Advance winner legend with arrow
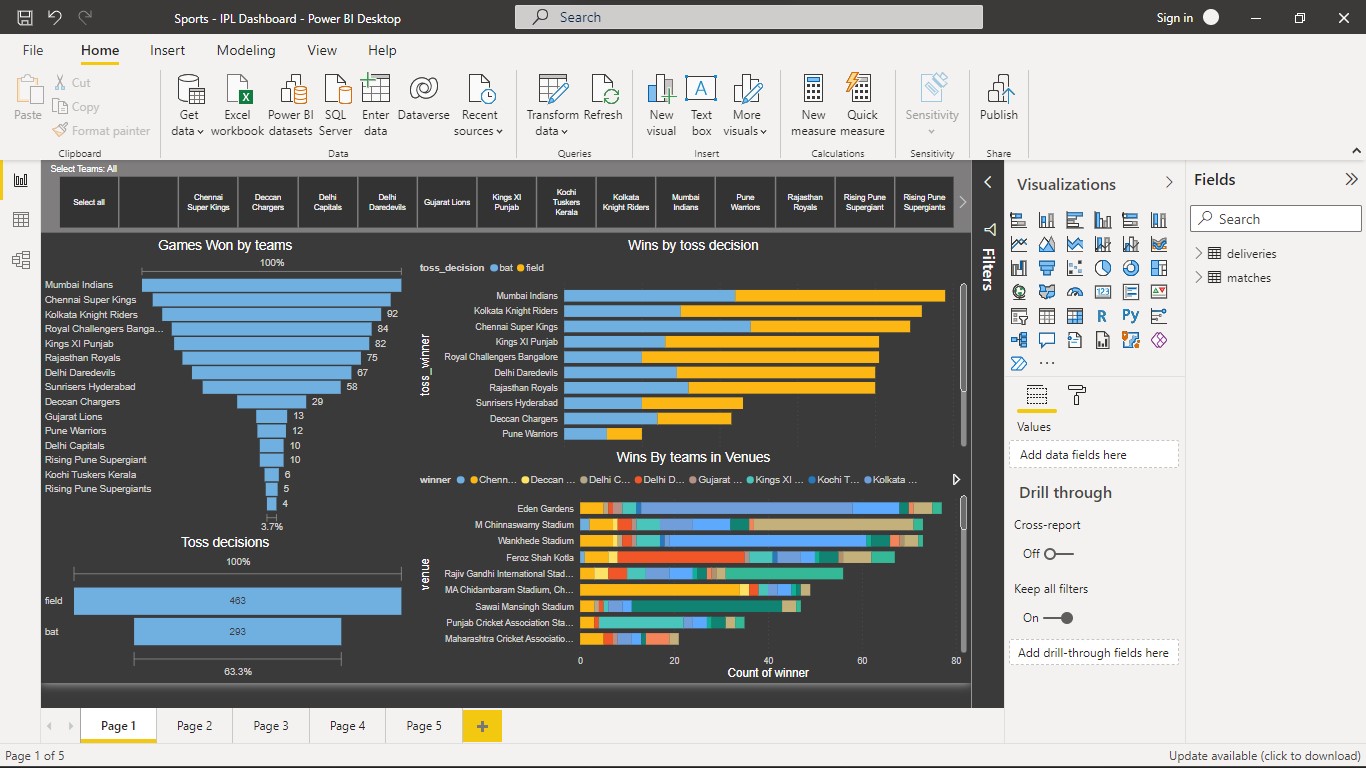1366x768 pixels. tap(956, 480)
